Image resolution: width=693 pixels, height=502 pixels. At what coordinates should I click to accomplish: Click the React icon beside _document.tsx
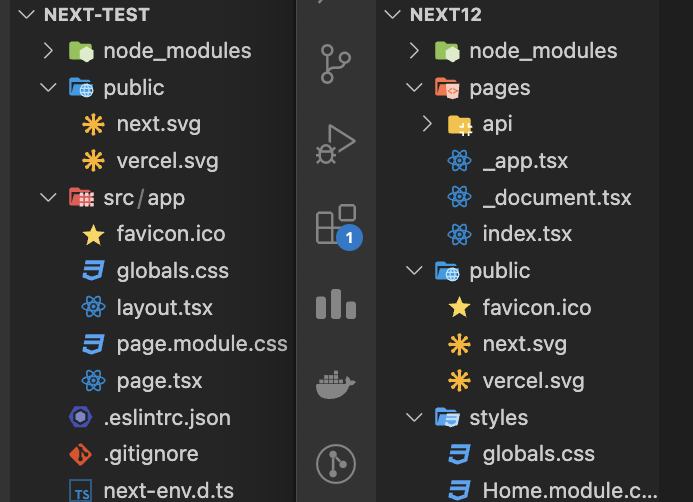pyautogui.click(x=460, y=197)
